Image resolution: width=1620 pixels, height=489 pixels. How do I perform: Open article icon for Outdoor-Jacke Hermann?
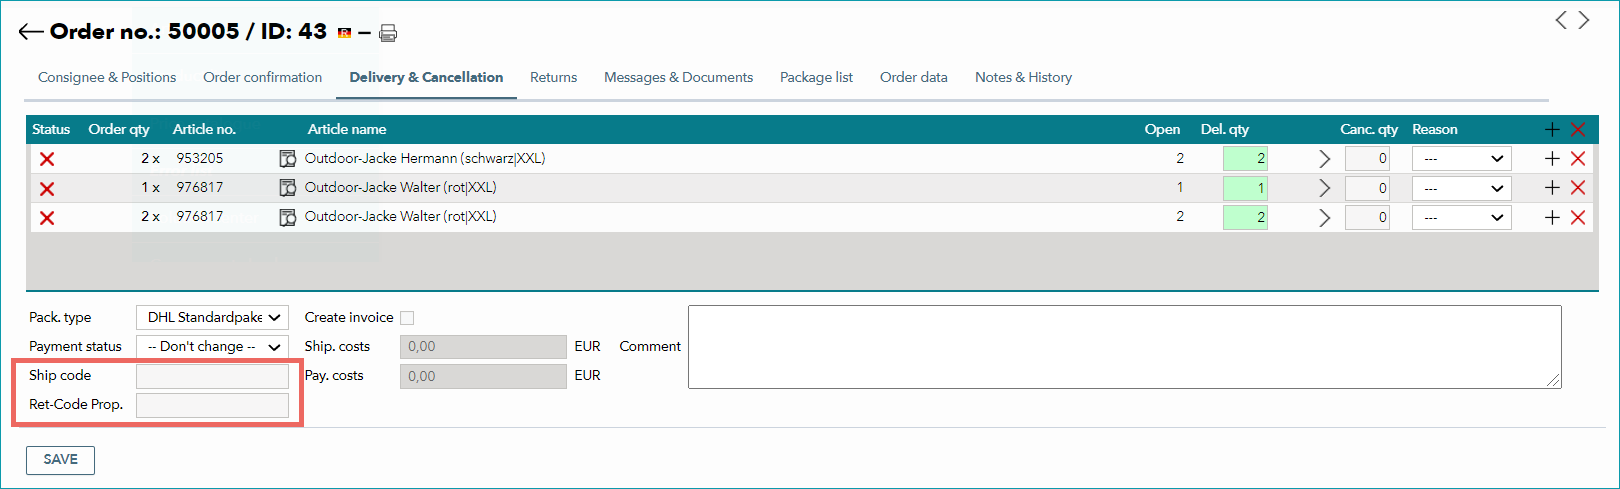tap(288, 159)
